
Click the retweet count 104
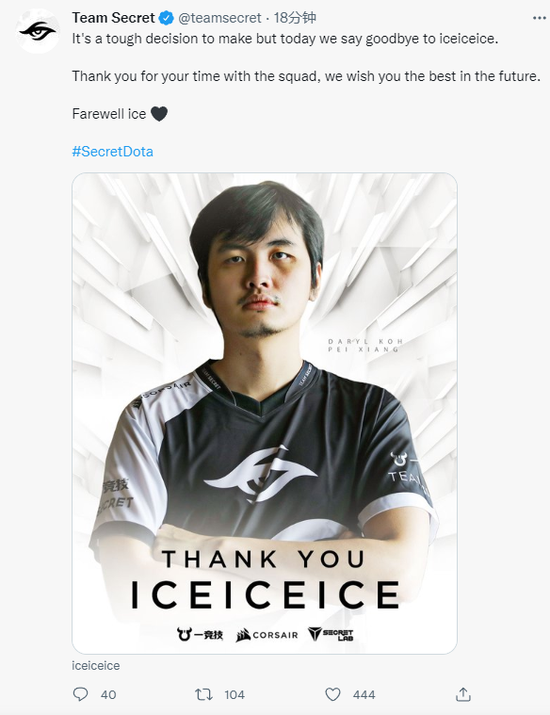[x=234, y=694]
